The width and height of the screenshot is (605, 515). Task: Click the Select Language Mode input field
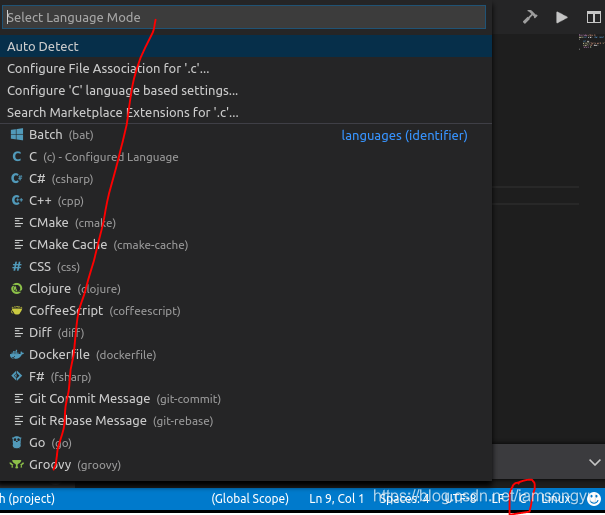pyautogui.click(x=244, y=17)
